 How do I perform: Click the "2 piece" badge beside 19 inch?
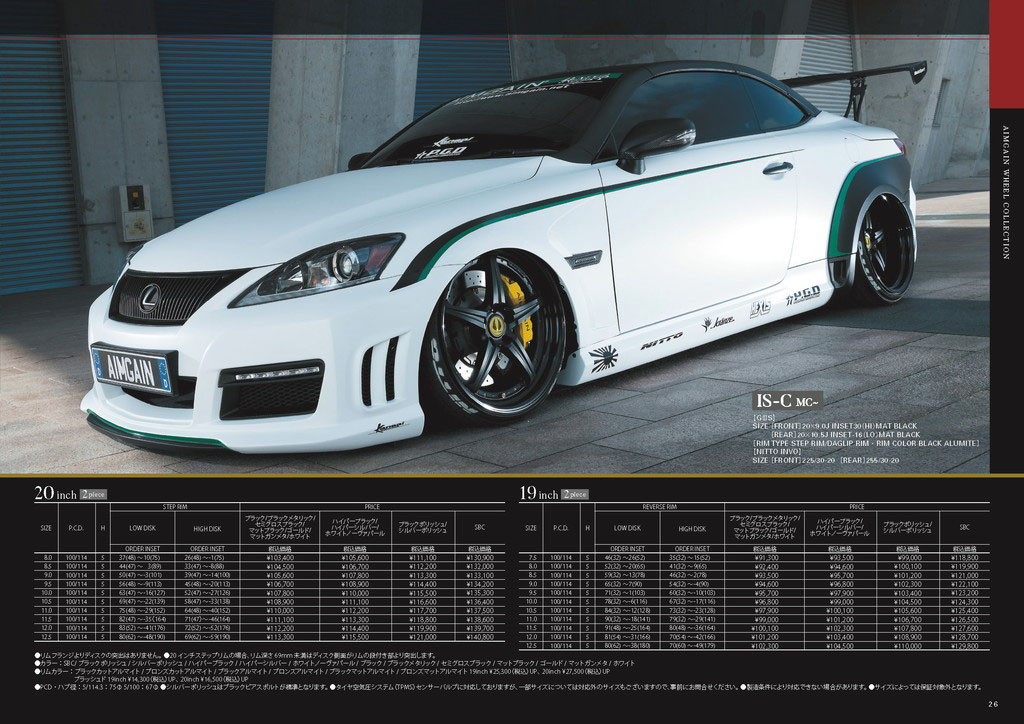(x=575, y=495)
